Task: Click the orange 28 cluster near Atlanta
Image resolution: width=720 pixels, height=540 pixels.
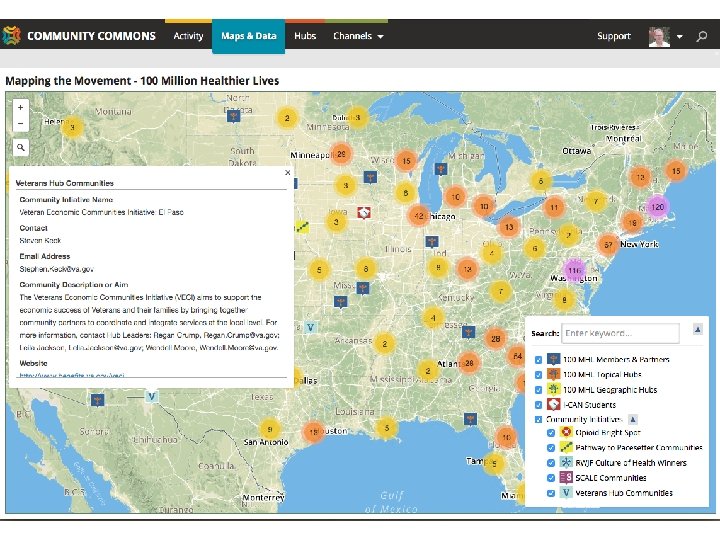Action: pyautogui.click(x=469, y=363)
